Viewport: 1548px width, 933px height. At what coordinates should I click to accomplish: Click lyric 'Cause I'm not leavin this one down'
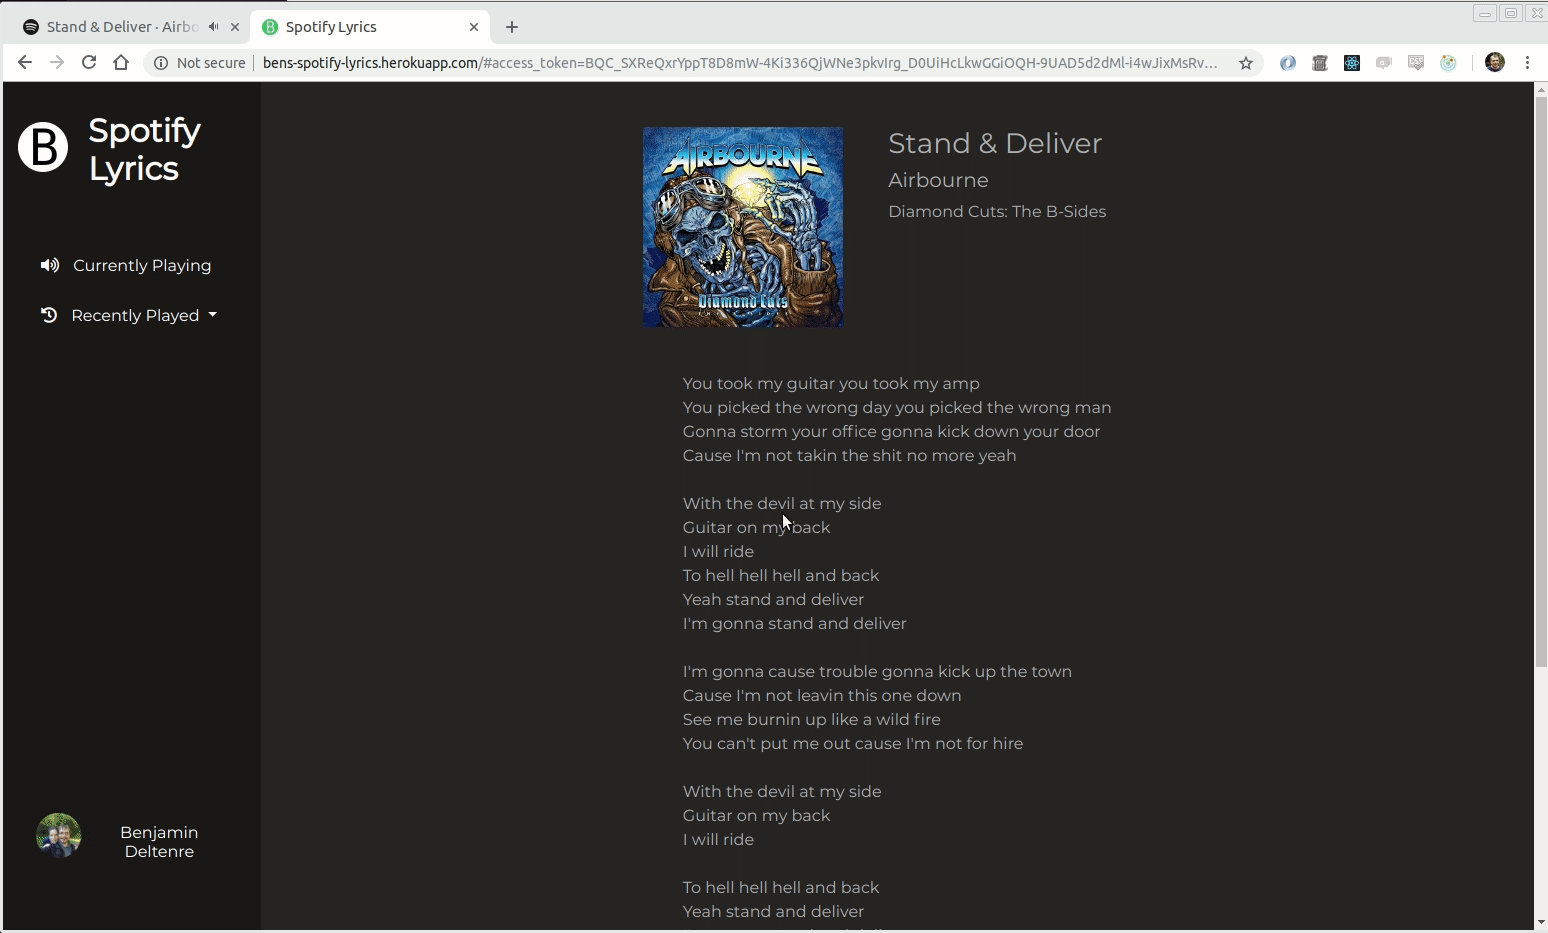(822, 695)
